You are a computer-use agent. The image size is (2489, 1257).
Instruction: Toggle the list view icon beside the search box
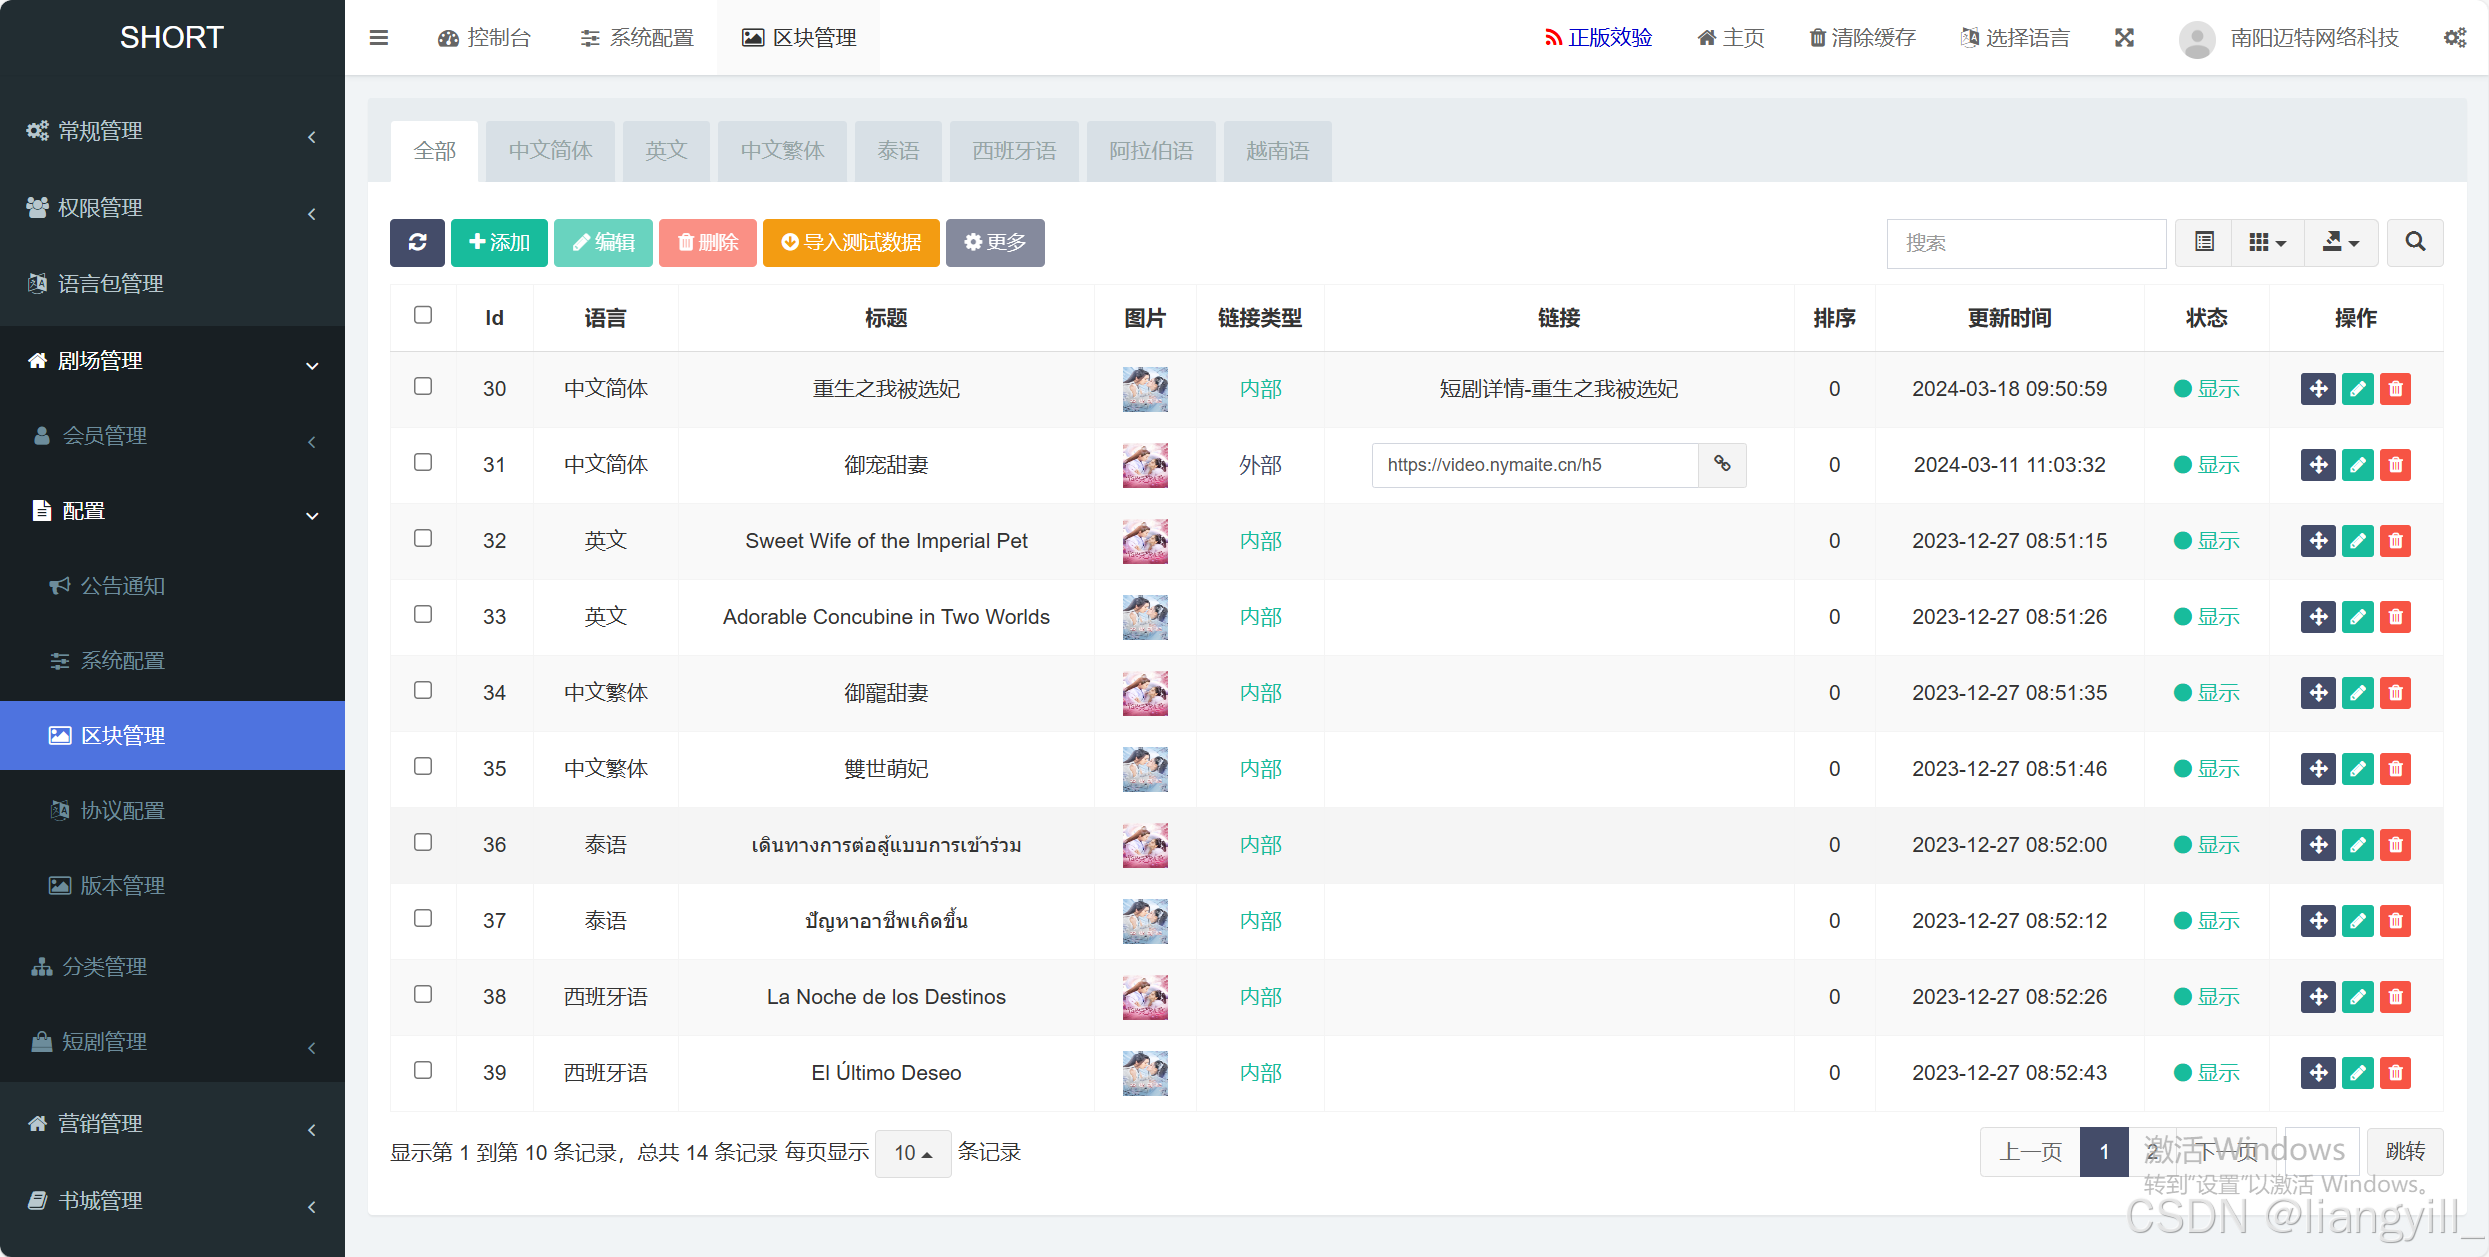pyautogui.click(x=2204, y=242)
